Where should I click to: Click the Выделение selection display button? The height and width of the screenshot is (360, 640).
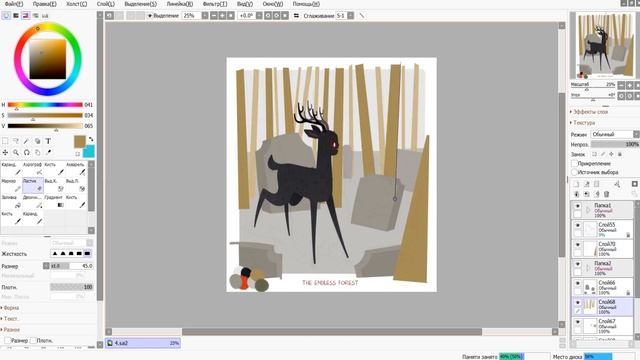[x=163, y=16]
